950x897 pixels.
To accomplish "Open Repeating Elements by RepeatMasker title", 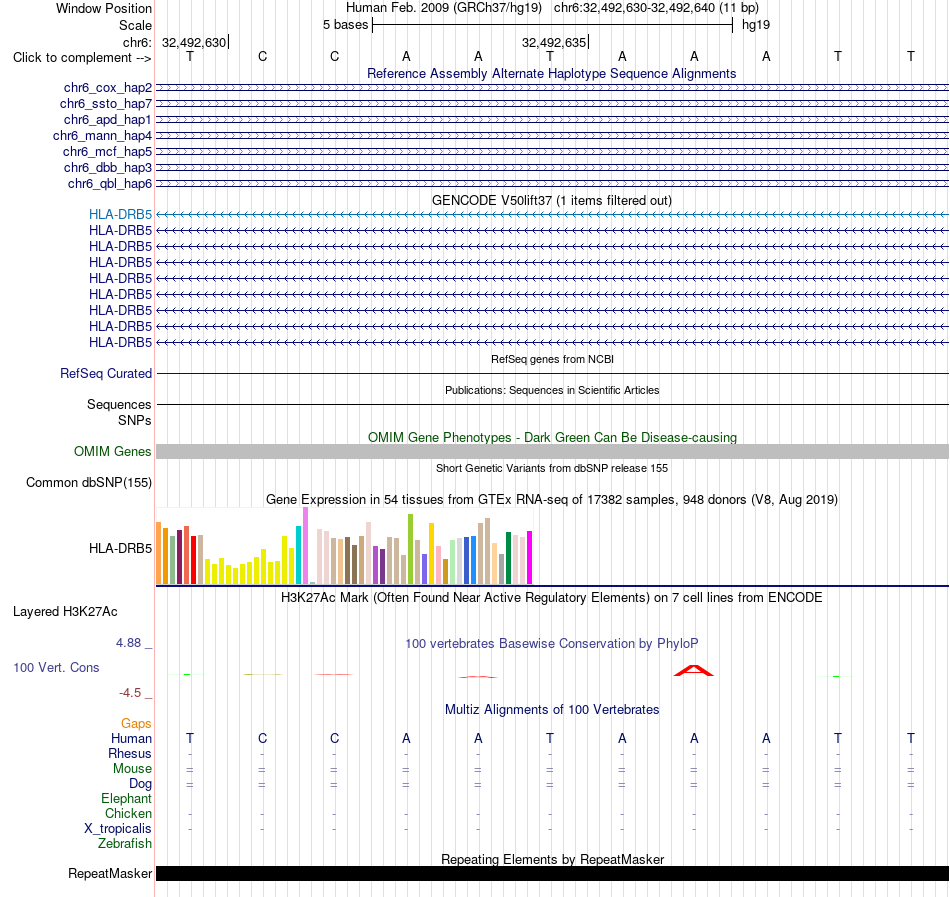I will (x=553, y=859).
